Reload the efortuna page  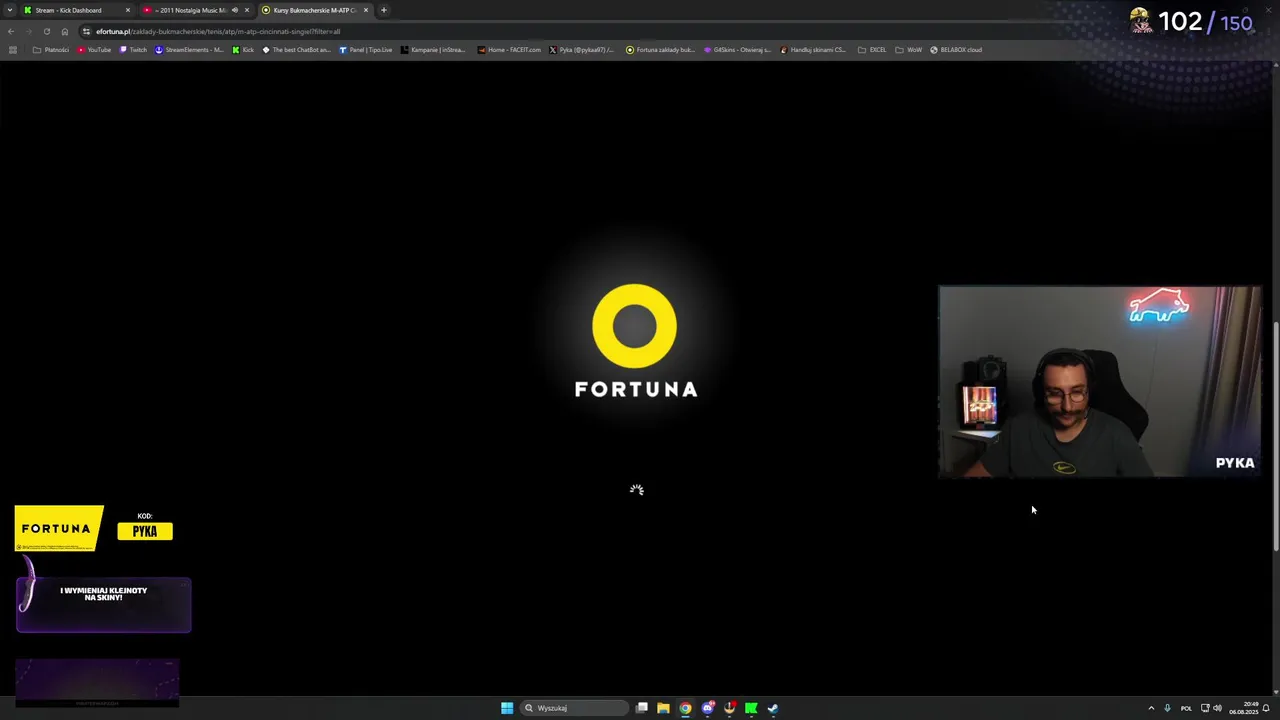point(46,31)
